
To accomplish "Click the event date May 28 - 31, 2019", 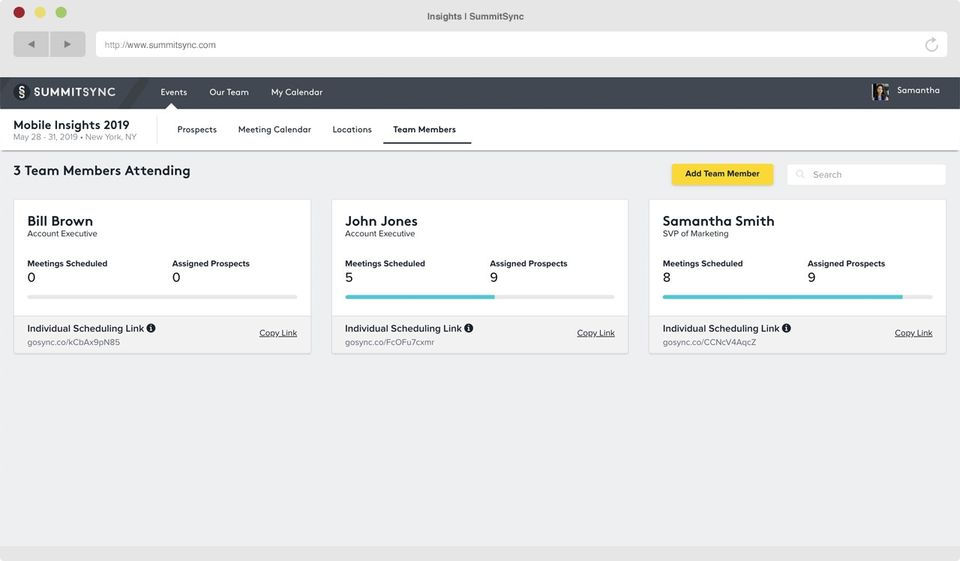I will point(45,137).
